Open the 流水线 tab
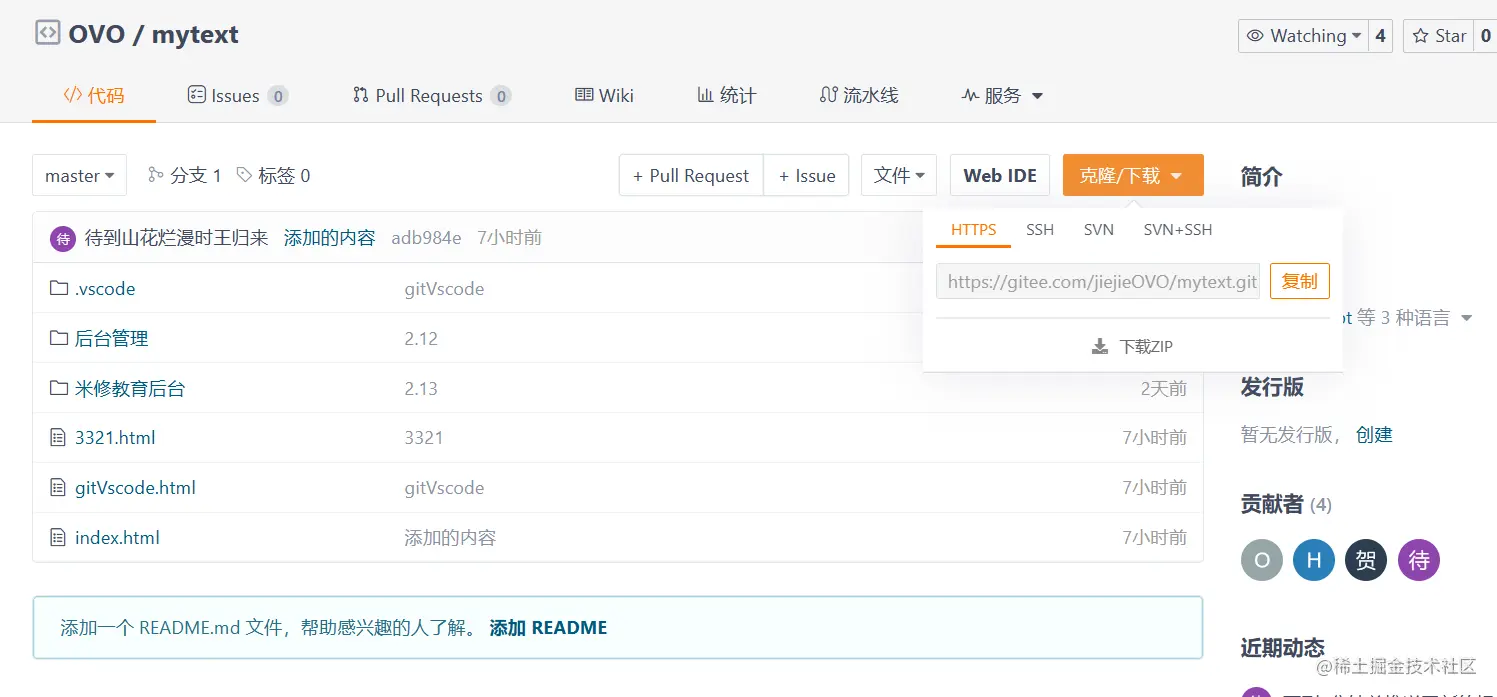Viewport: 1497px width, 697px height. [859, 96]
